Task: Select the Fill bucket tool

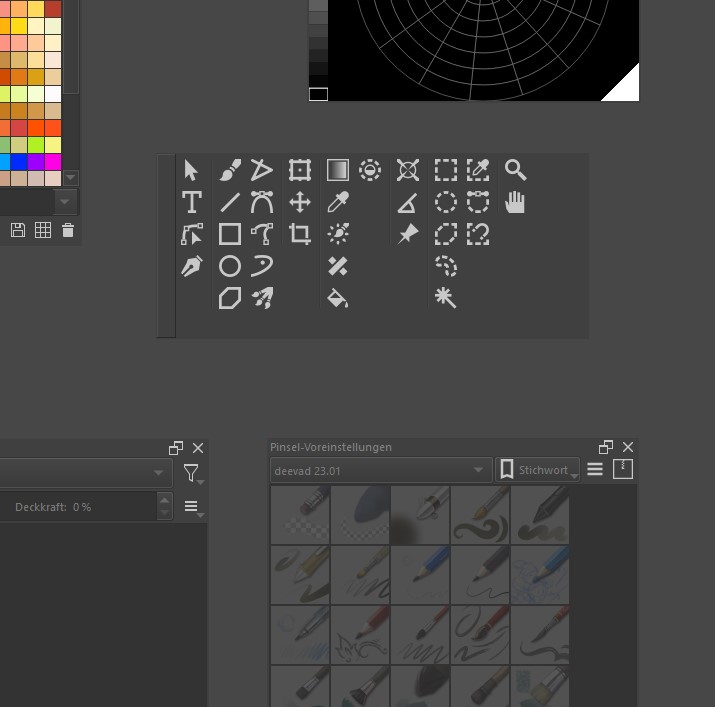Action: coord(338,298)
